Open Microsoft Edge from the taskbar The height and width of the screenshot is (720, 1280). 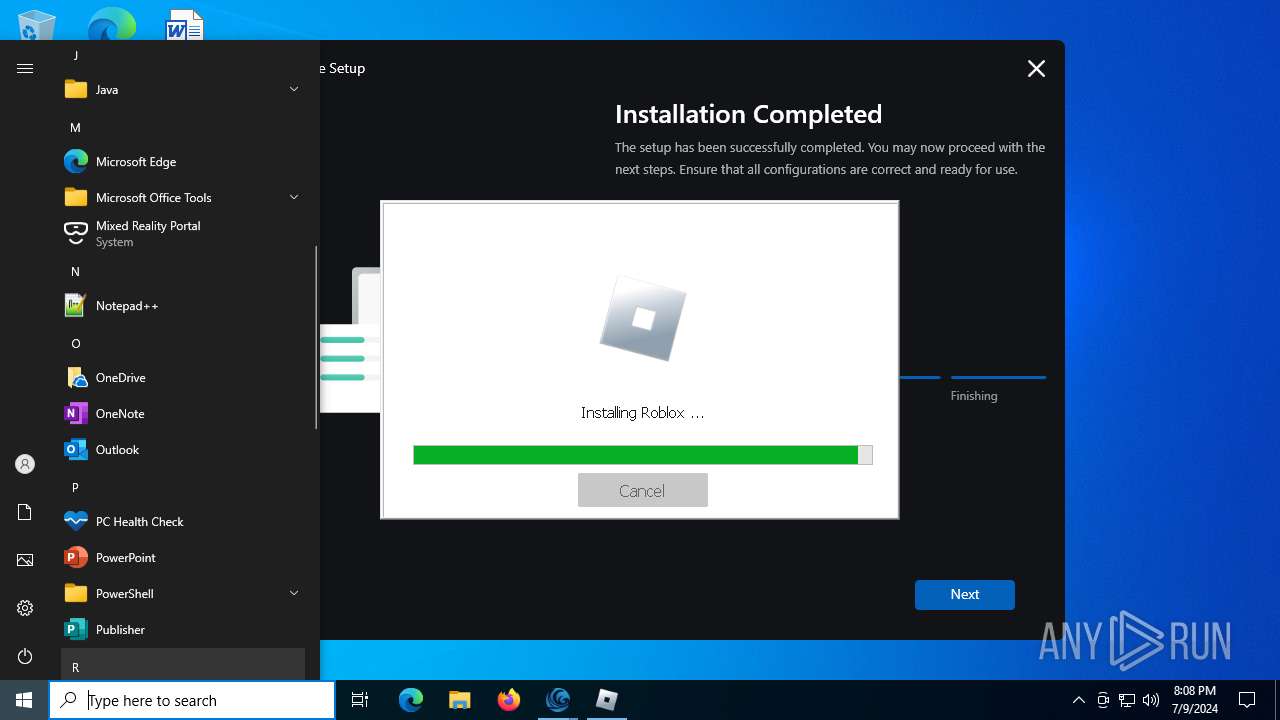[x=411, y=700]
